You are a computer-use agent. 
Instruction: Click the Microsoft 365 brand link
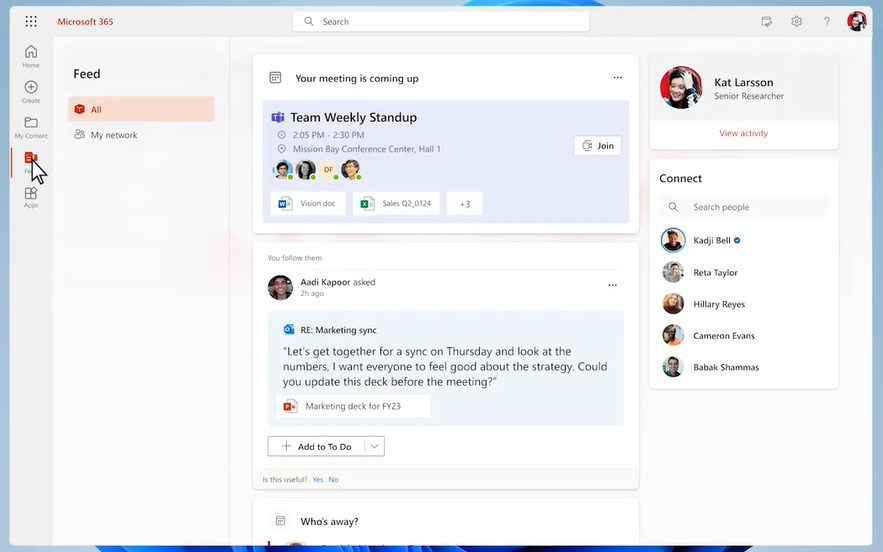coord(85,21)
